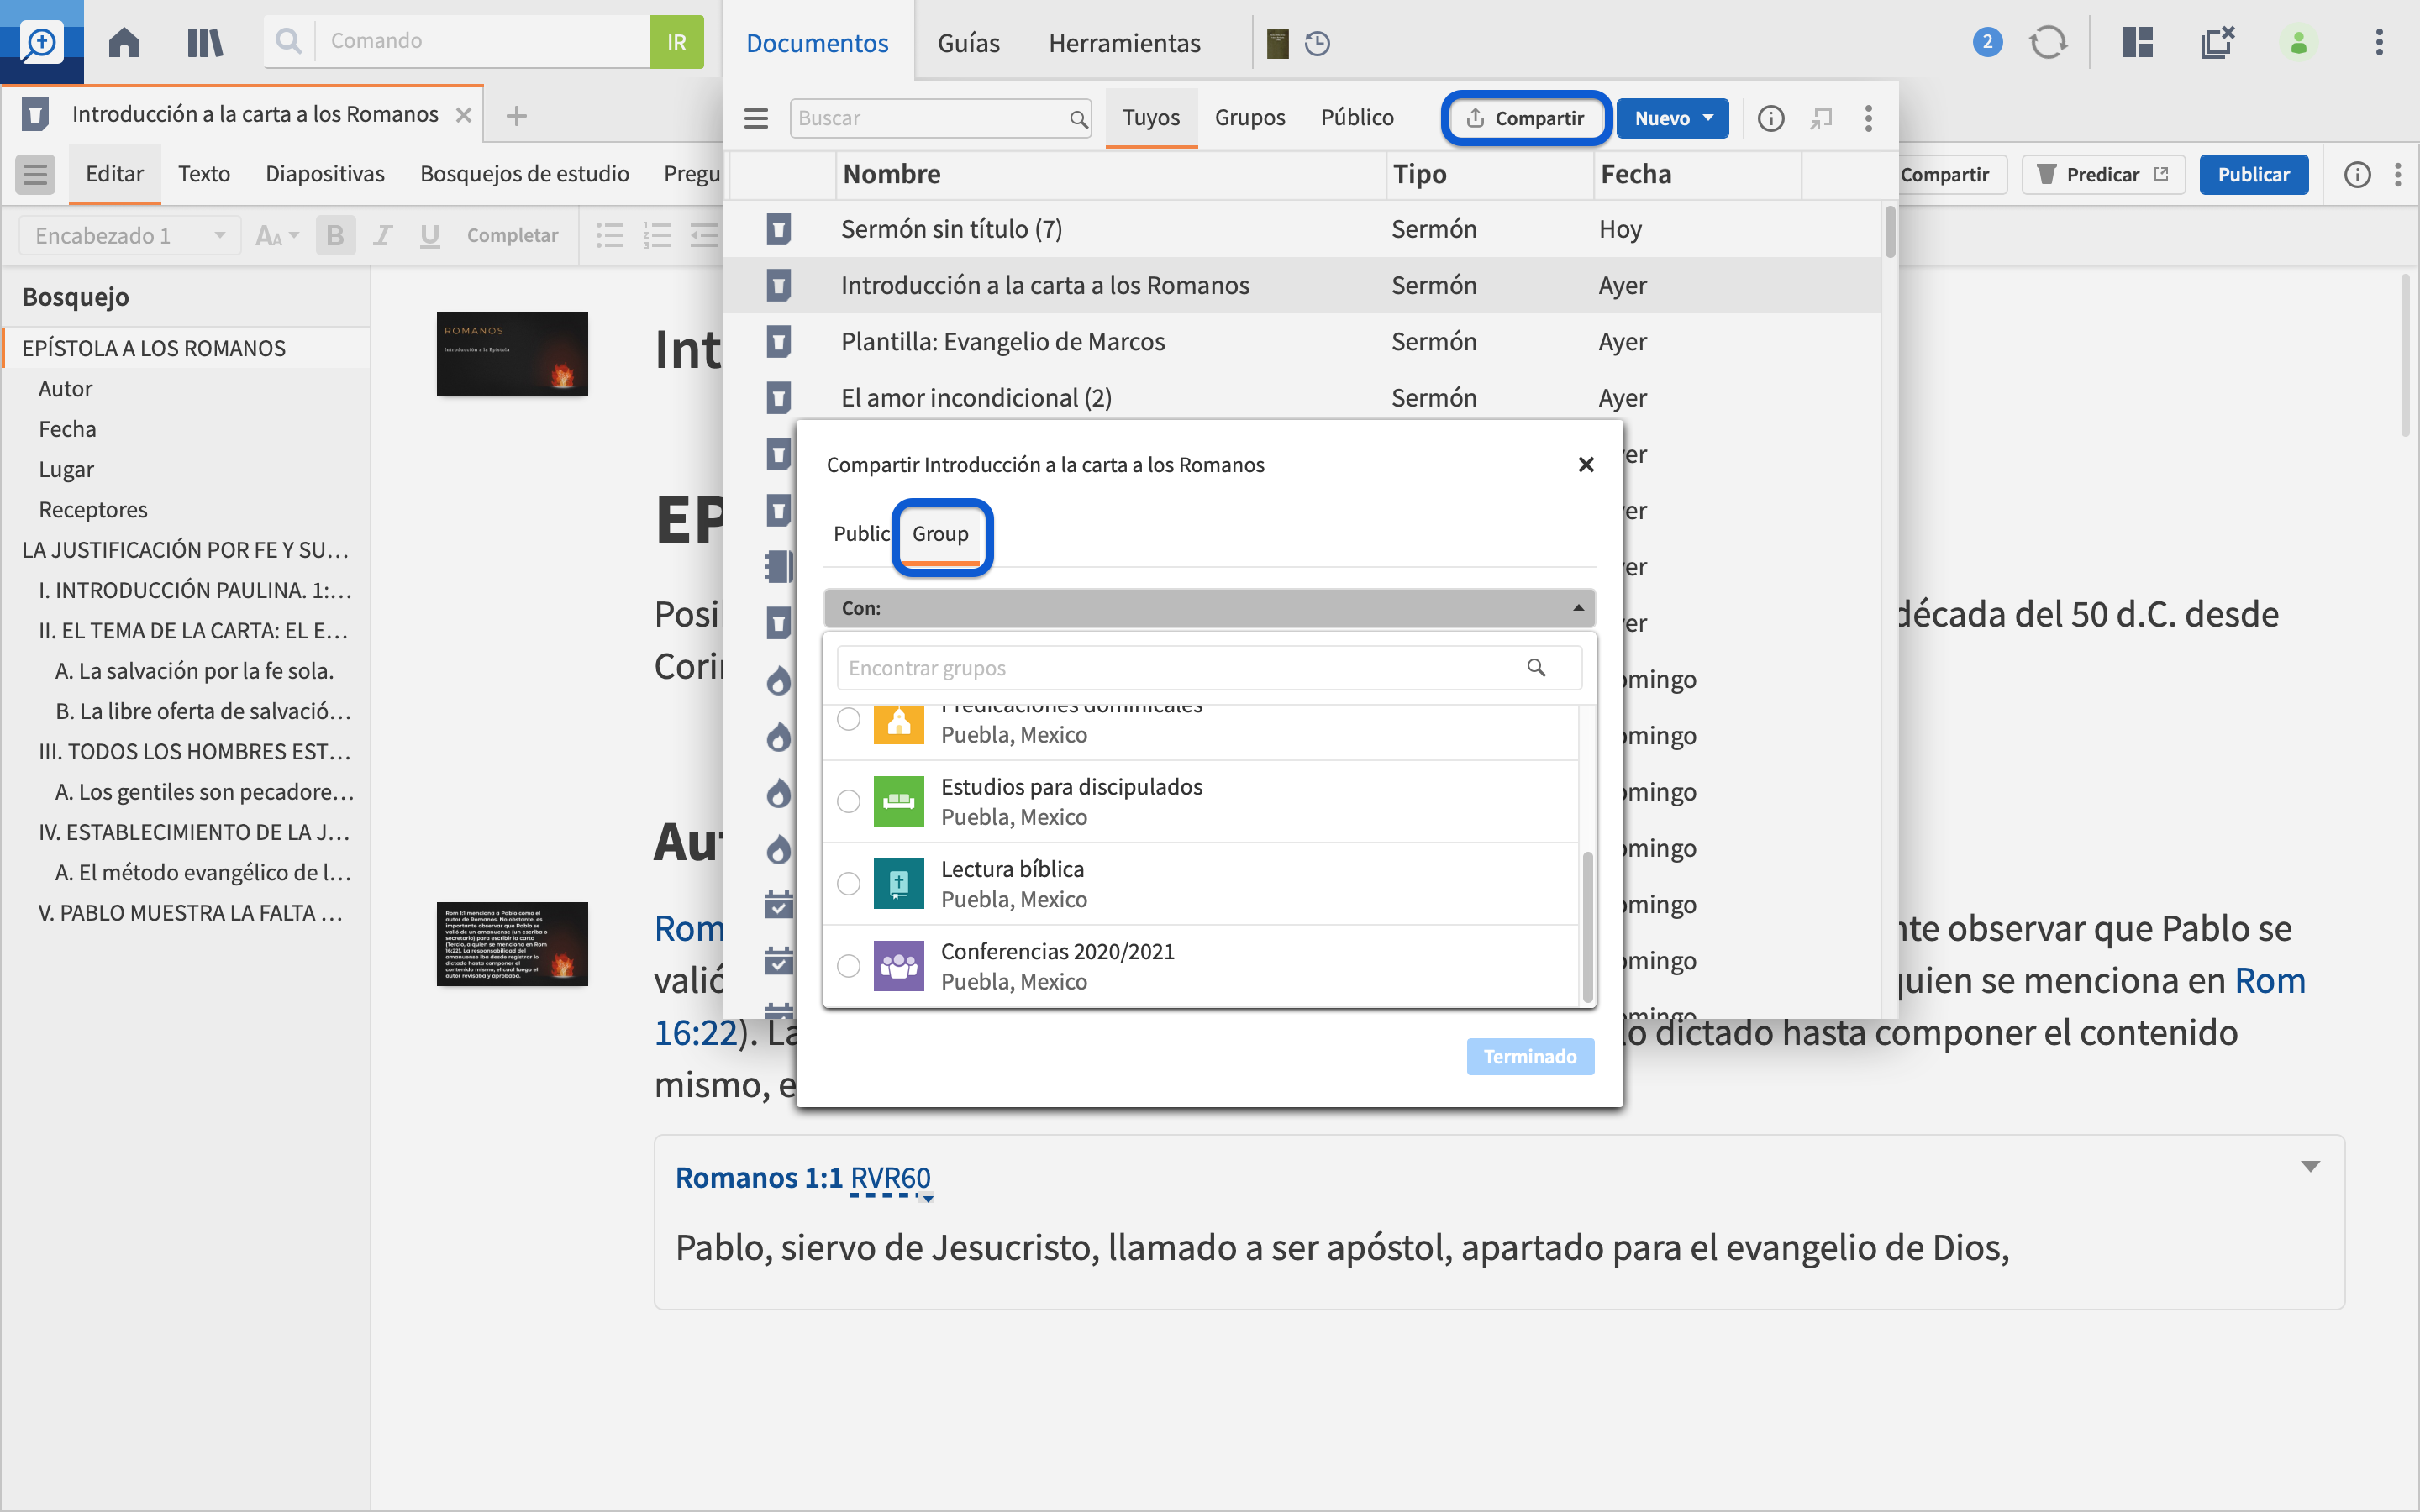Open the Diapositivas tab
Screen dimensions: 2420x1512
point(325,174)
